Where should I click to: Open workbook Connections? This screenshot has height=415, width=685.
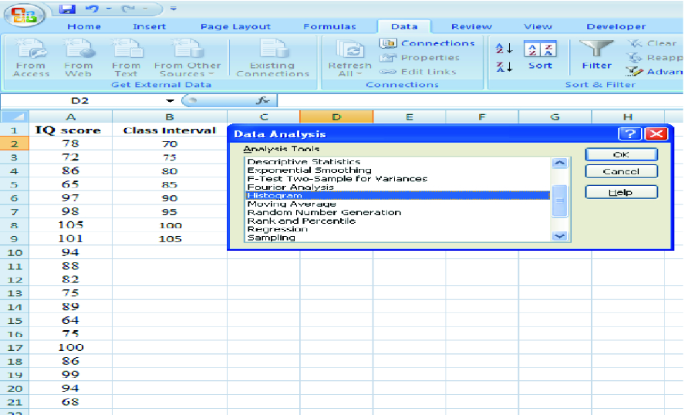[x=427, y=43]
